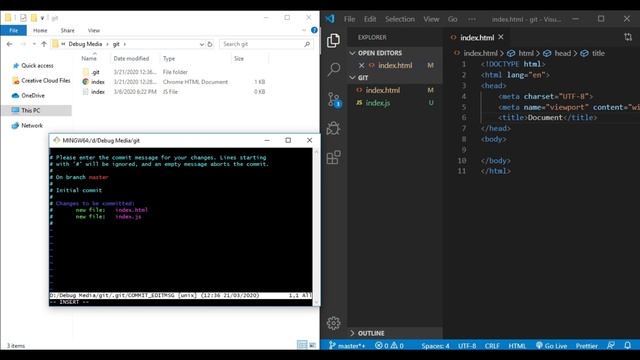
Task: Click the VS Code logo icon
Action: click(x=330, y=19)
